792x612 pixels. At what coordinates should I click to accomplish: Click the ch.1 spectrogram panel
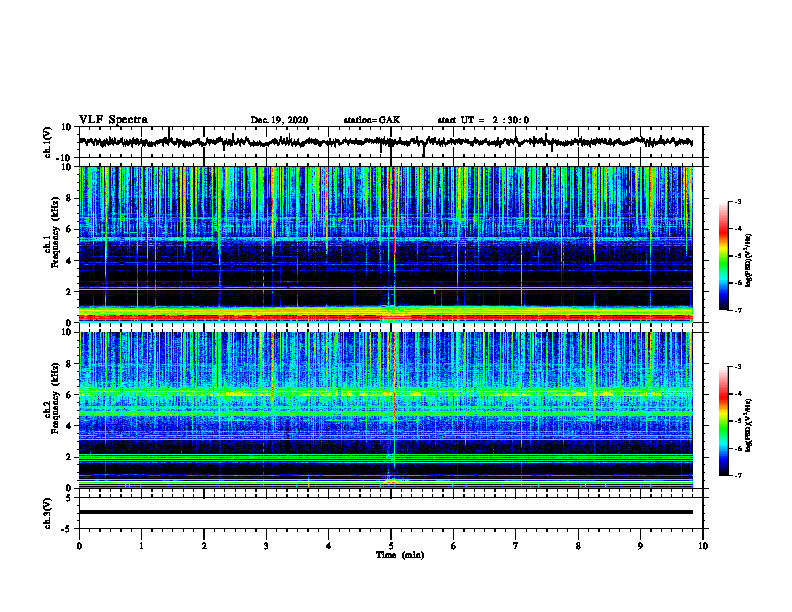(x=386, y=244)
